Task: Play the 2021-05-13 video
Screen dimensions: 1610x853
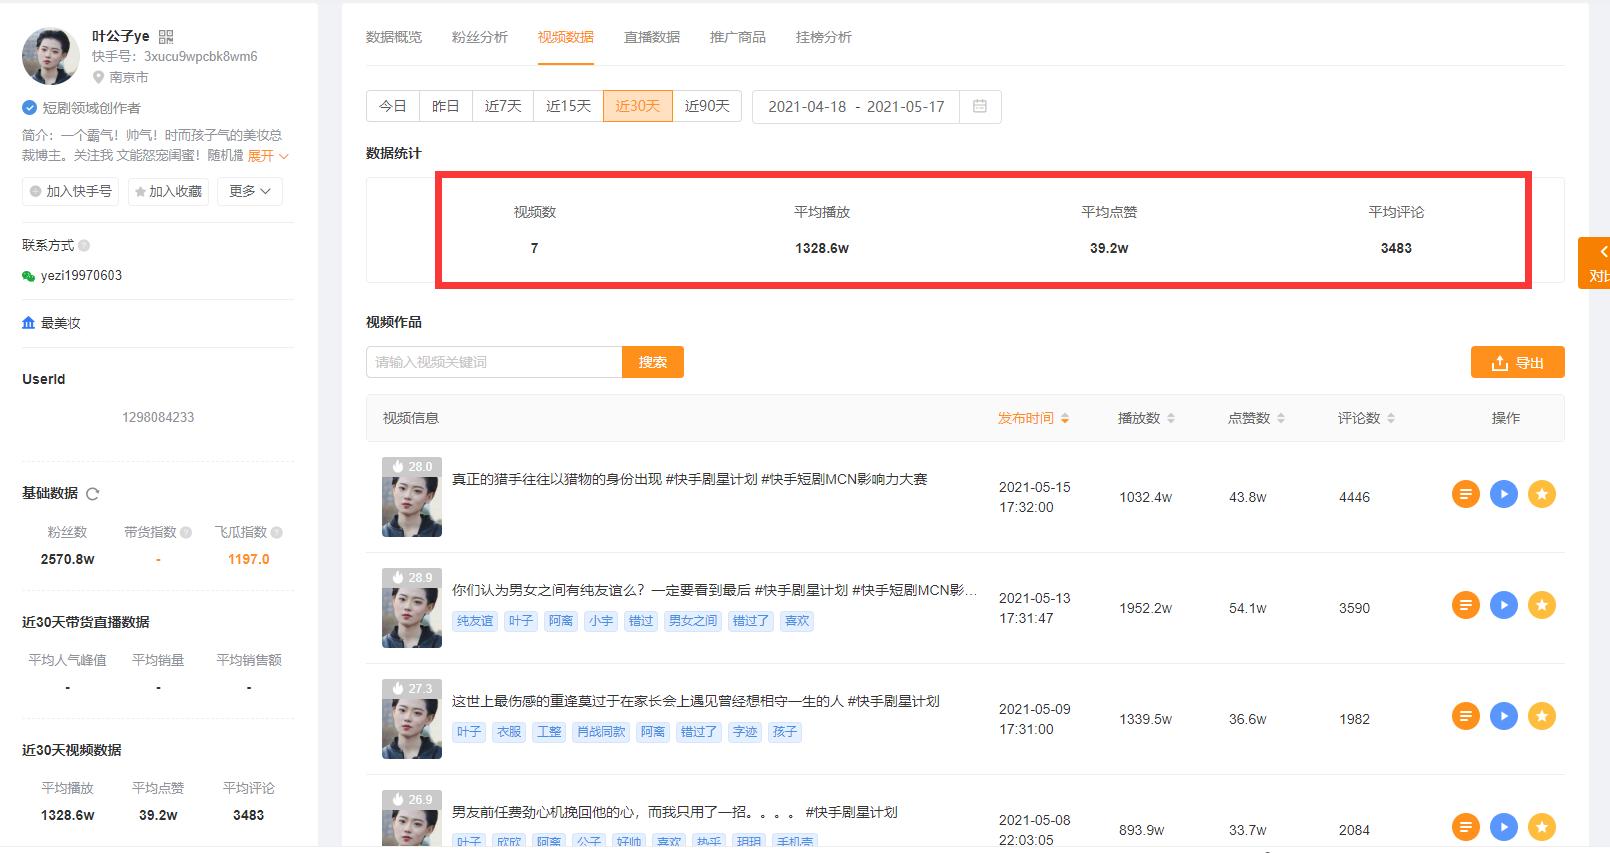Action: pyautogui.click(x=1504, y=605)
